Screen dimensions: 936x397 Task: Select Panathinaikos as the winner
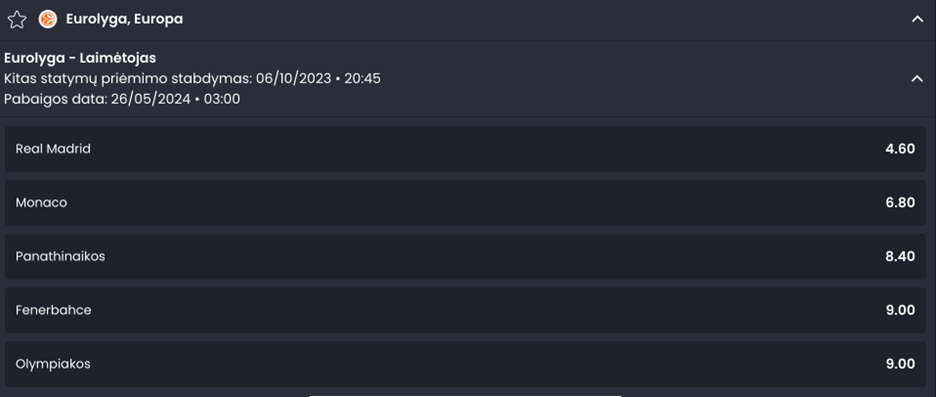click(x=466, y=257)
